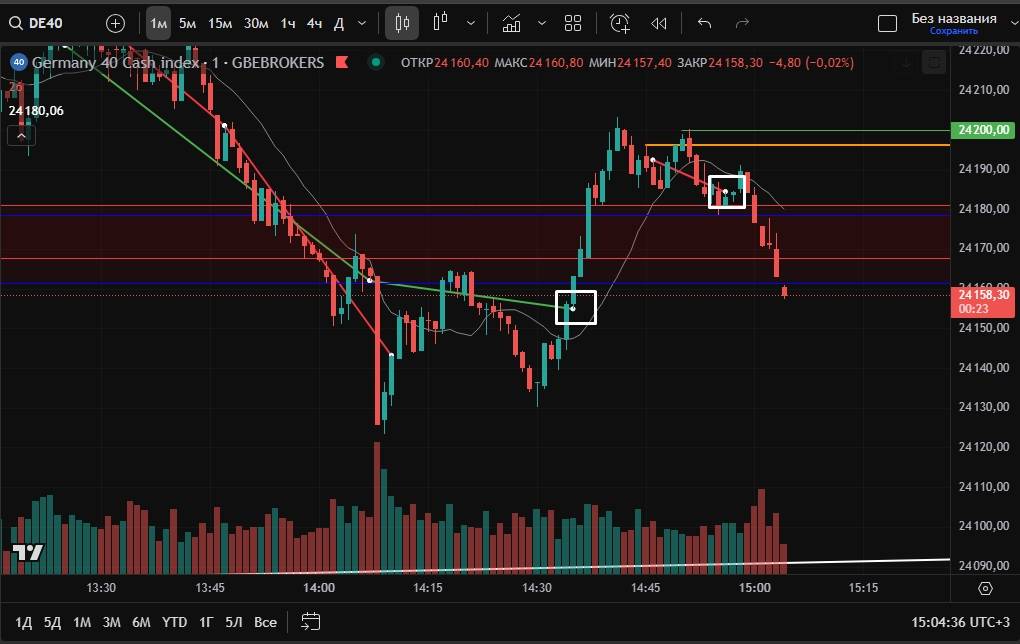This screenshot has height=644, width=1020.
Task: Open the chart style dropdown arrow
Action: click(470, 24)
